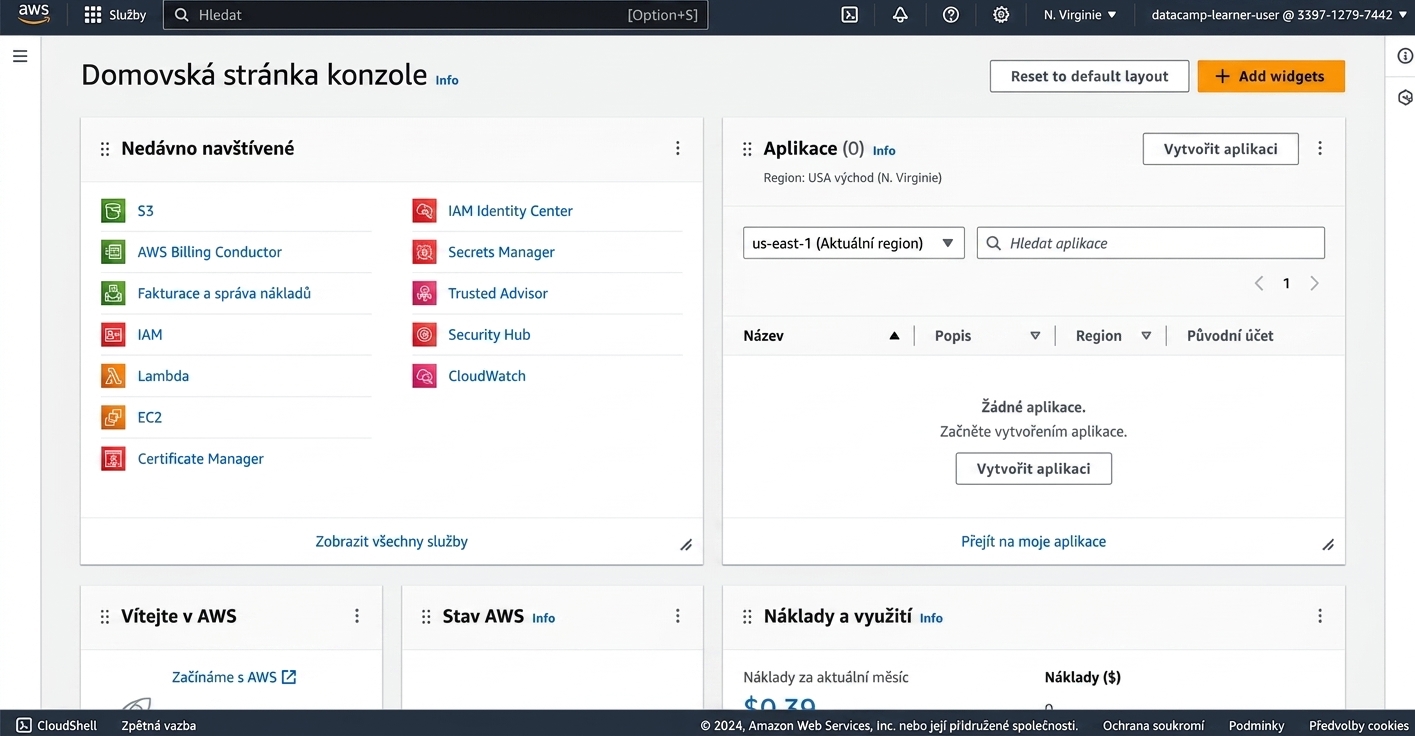
Task: Open the Lambda link
Action: [163, 376]
